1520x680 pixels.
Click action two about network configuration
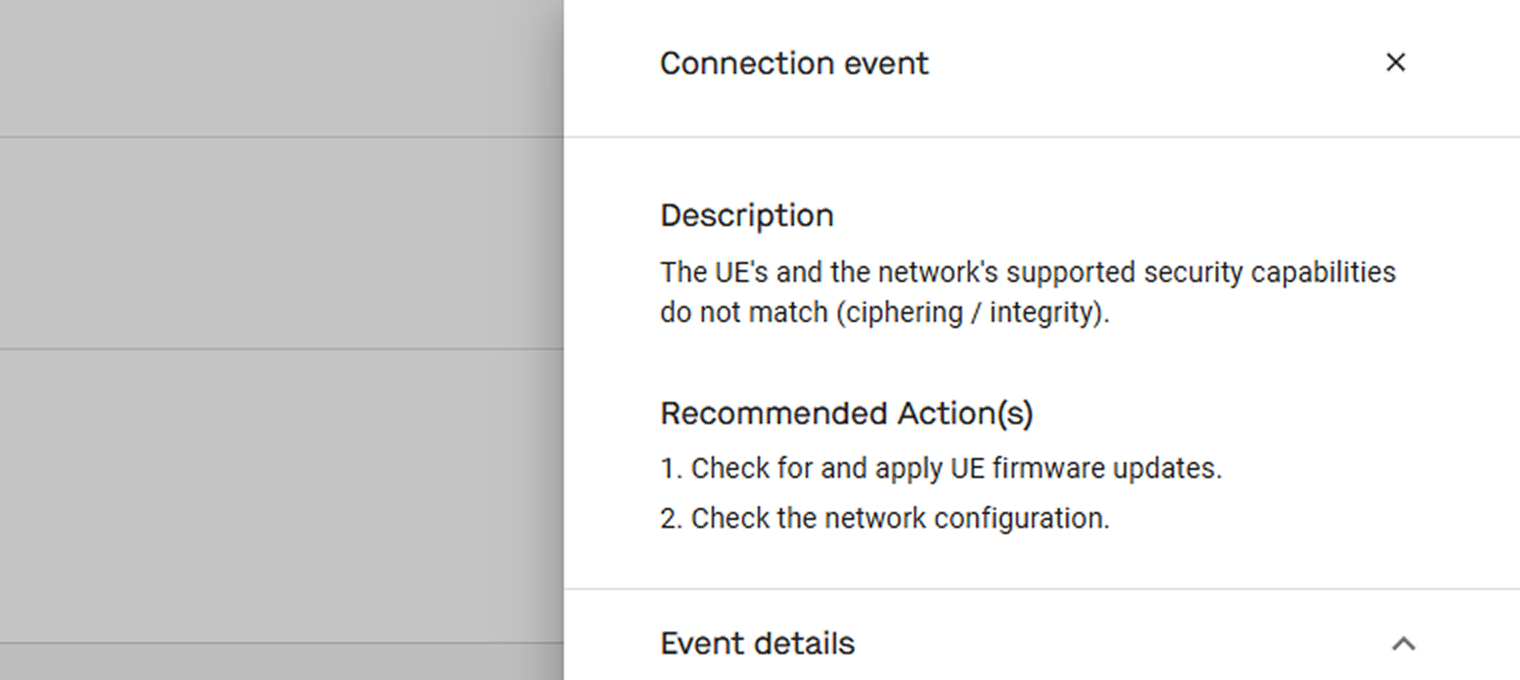(885, 518)
